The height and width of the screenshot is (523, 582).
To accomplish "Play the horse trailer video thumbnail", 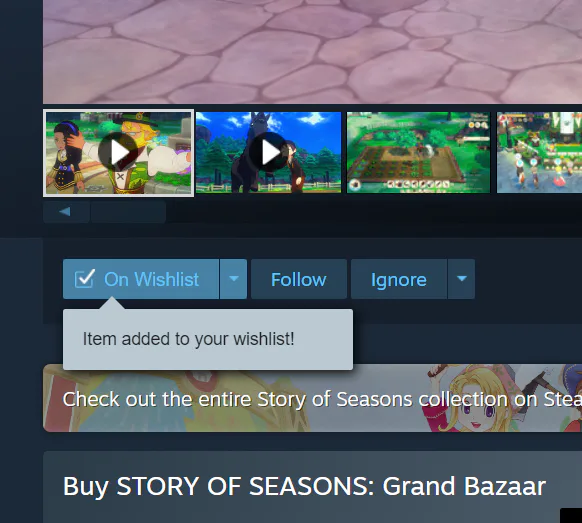I will [268, 152].
